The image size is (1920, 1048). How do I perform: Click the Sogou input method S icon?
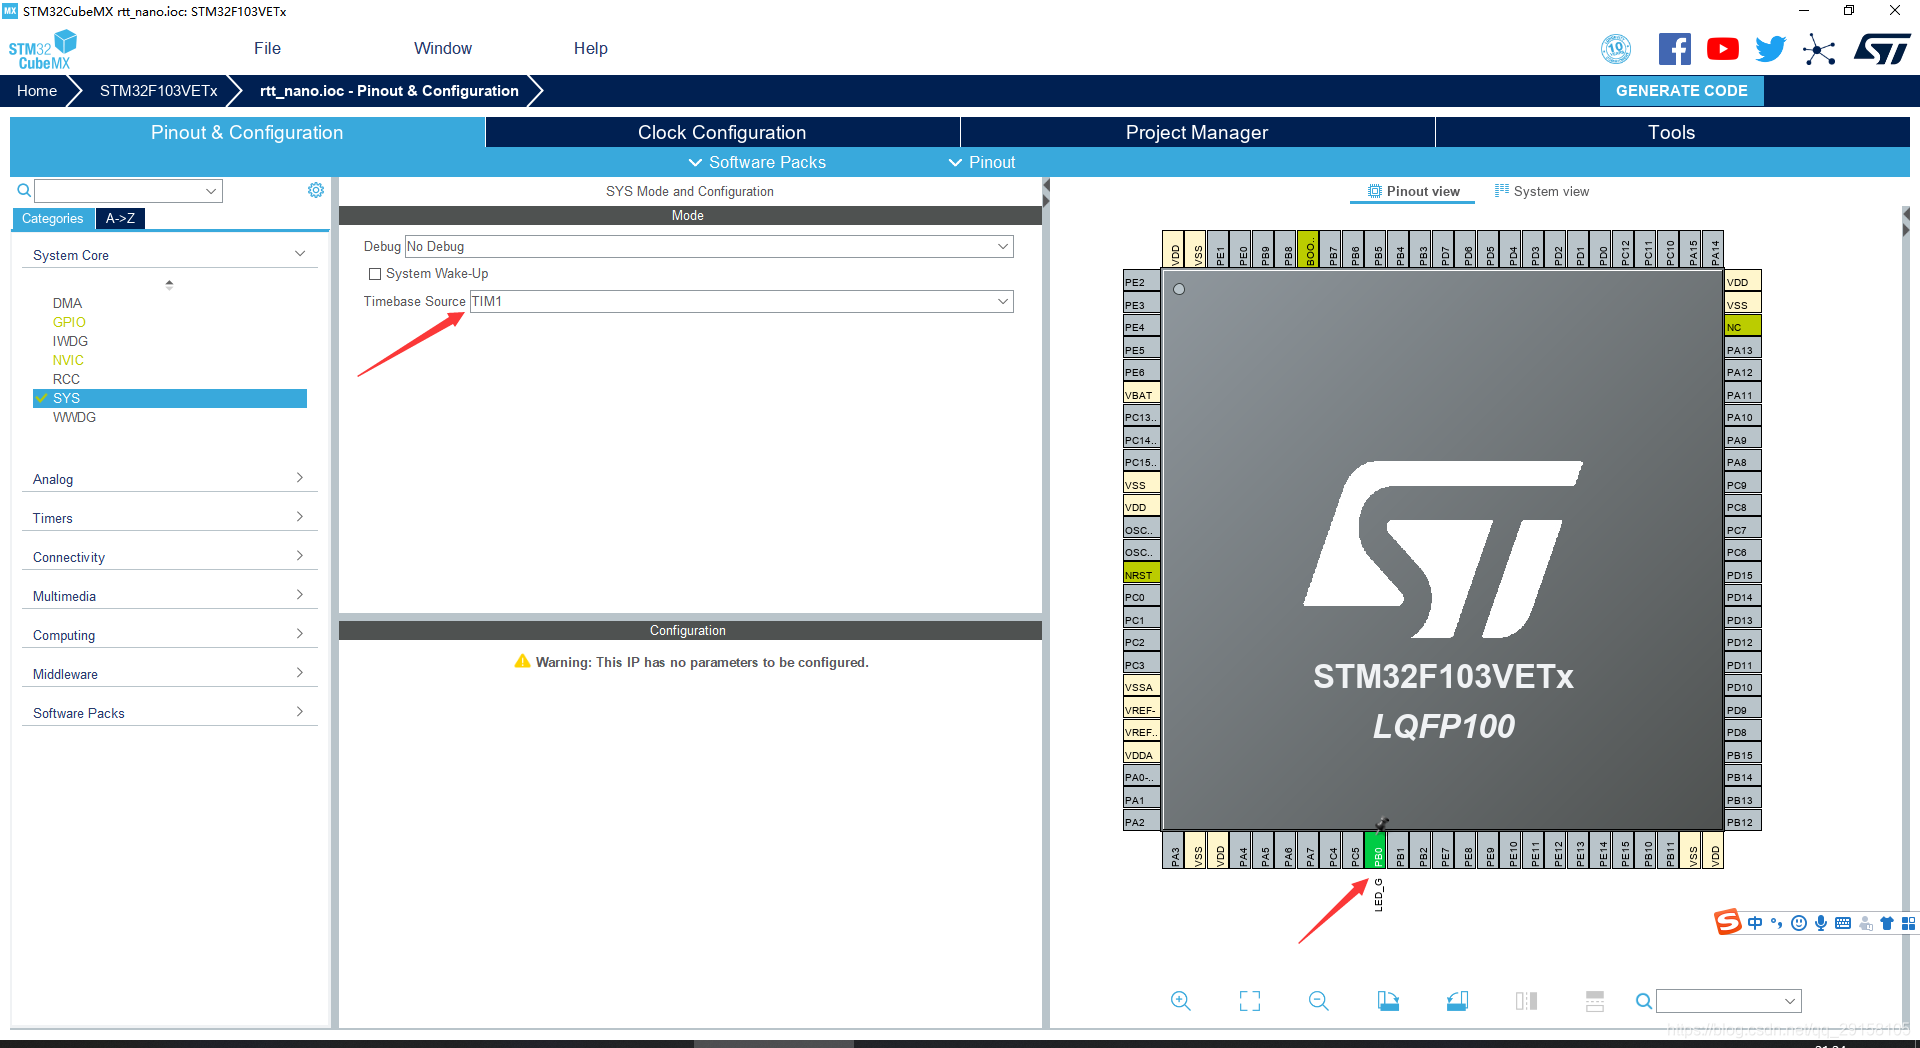[x=1728, y=922]
